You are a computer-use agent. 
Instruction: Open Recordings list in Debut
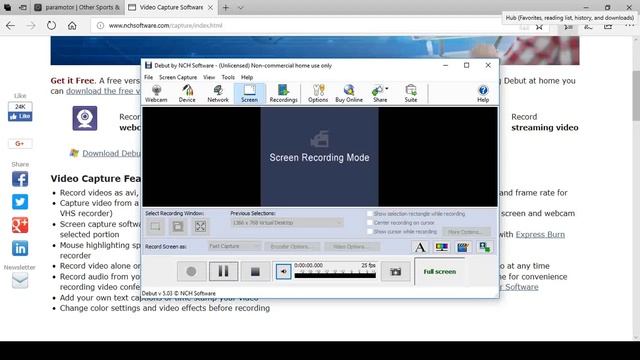tap(283, 93)
